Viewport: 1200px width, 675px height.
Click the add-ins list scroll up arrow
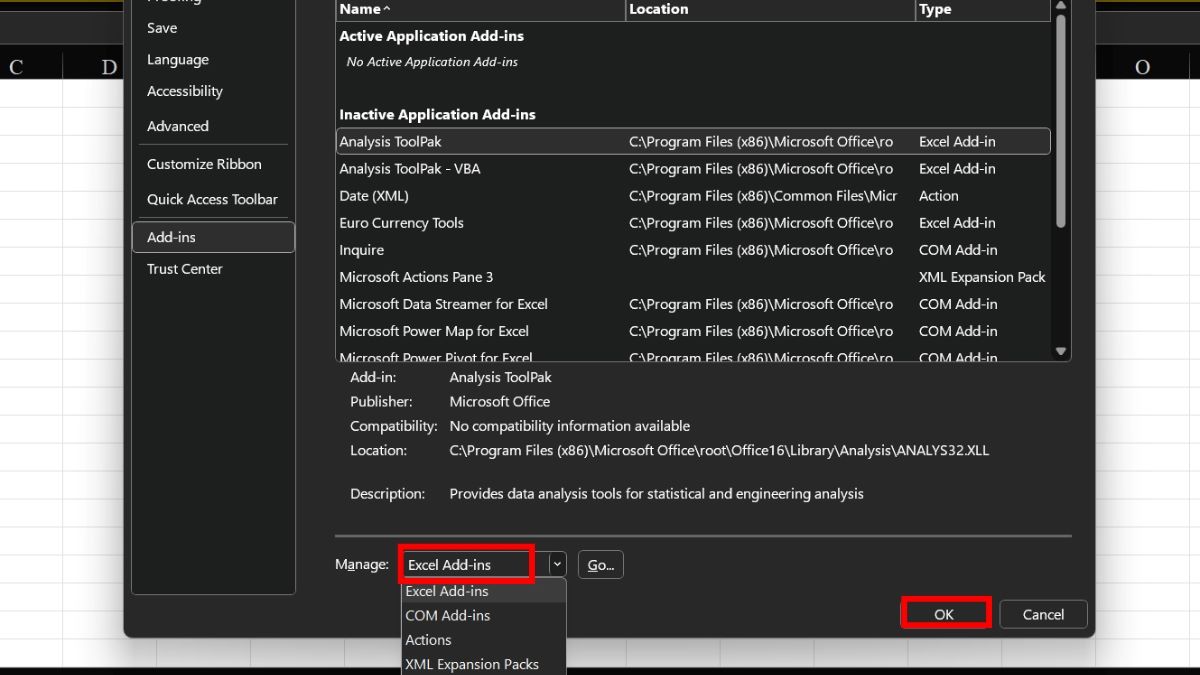point(1061,5)
